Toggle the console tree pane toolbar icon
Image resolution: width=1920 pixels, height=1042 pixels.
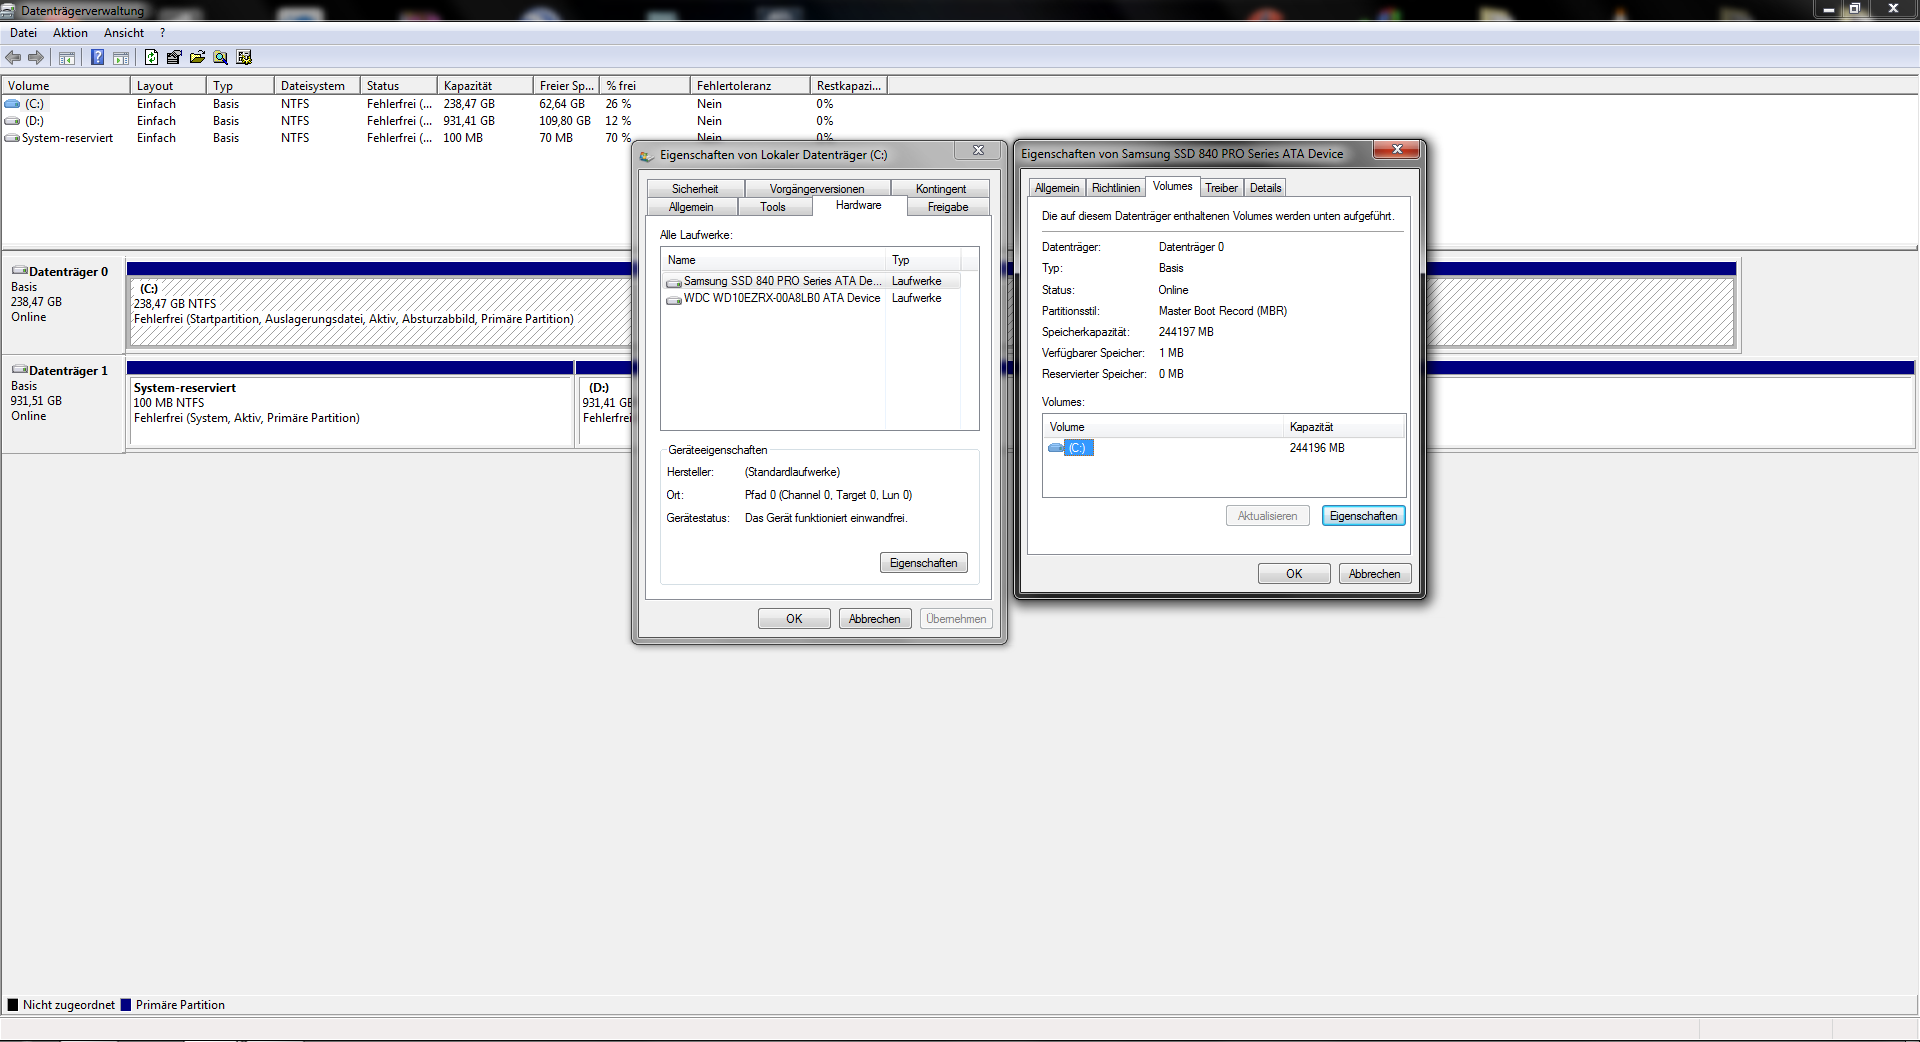pos(67,58)
